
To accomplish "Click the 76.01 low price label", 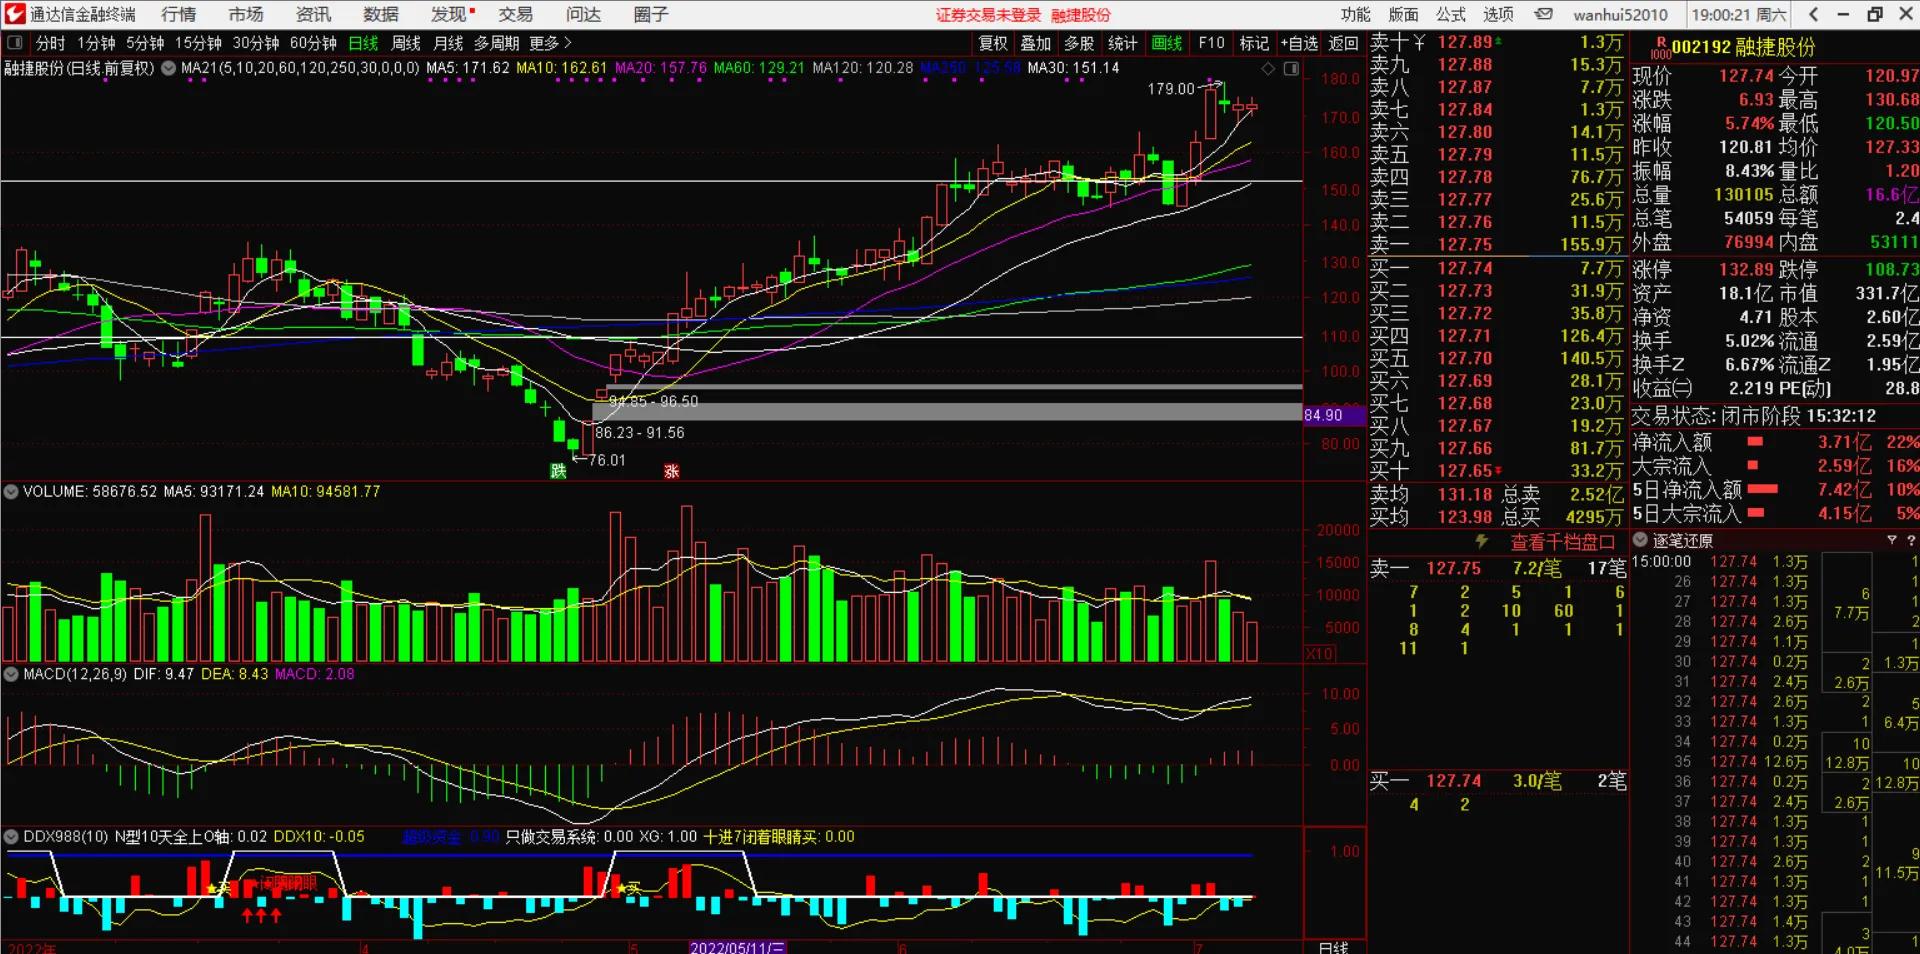I will coord(607,460).
